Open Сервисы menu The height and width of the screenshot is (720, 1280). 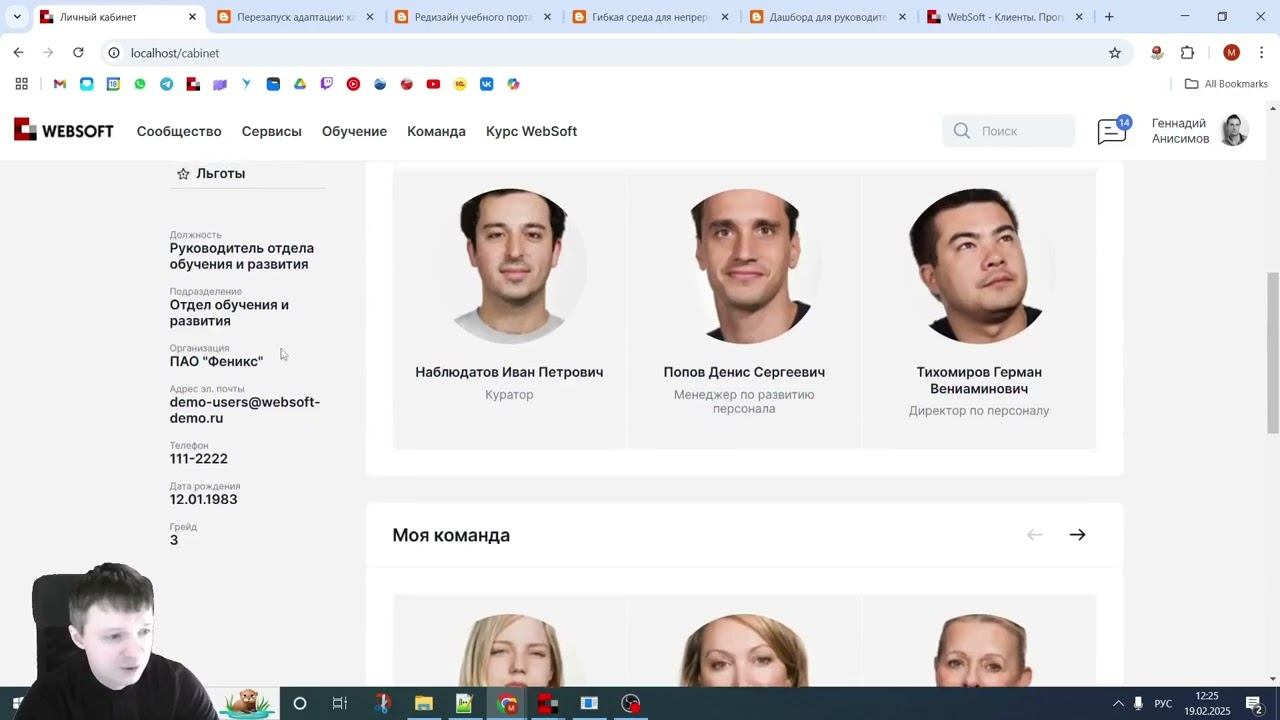272,131
